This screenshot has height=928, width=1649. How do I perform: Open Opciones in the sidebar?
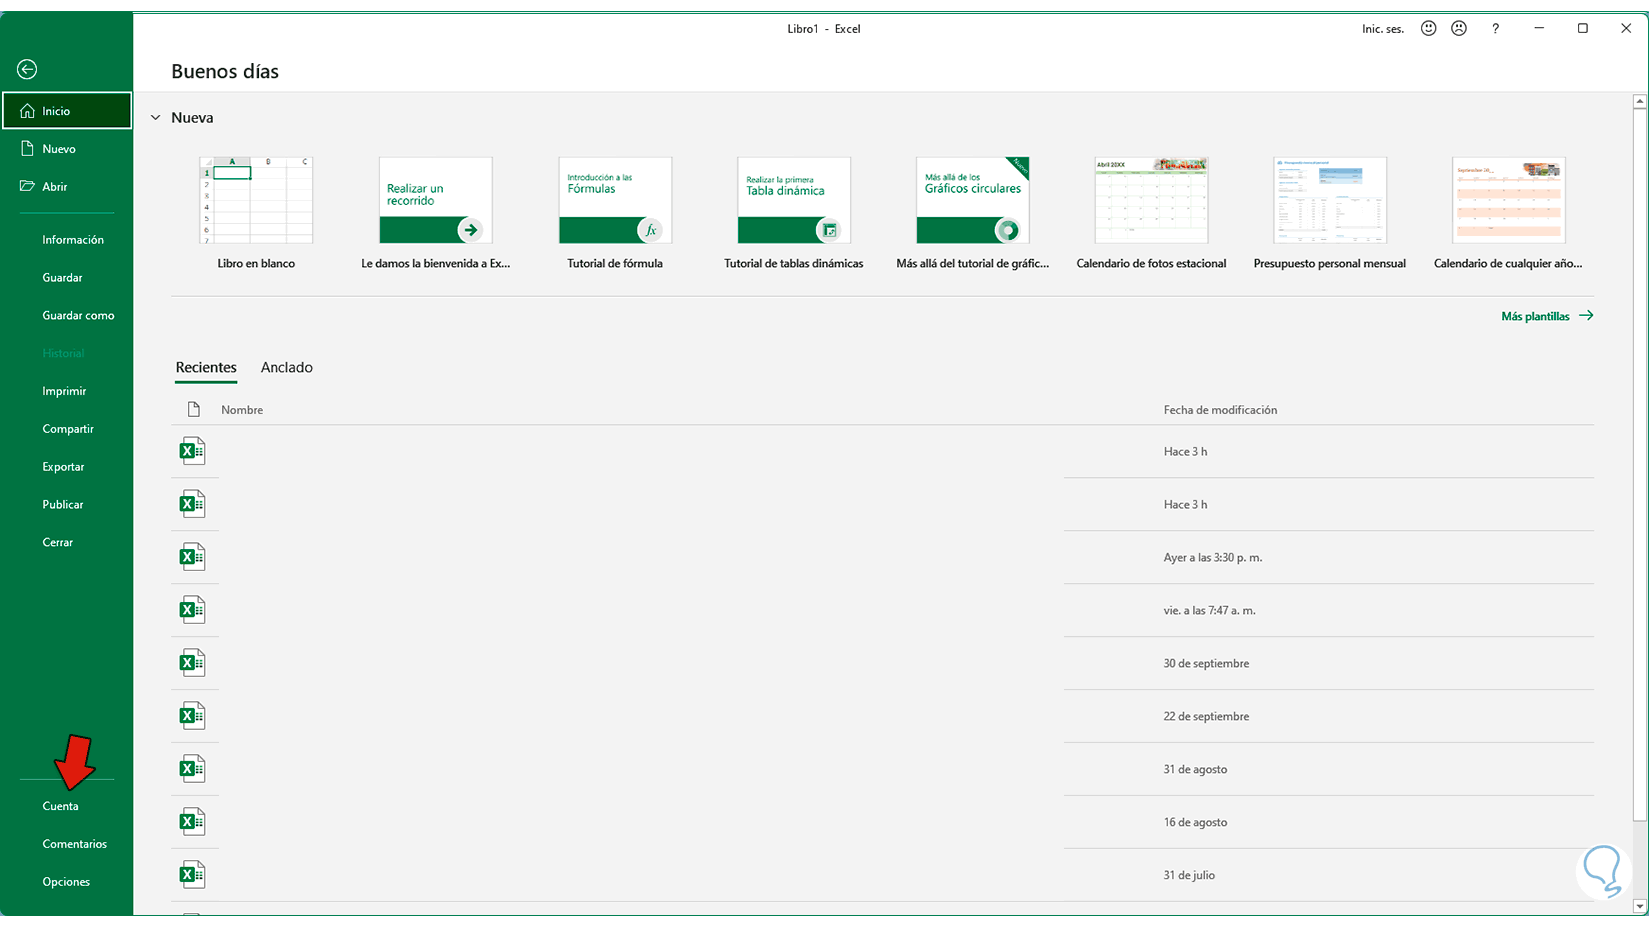pyautogui.click(x=66, y=882)
